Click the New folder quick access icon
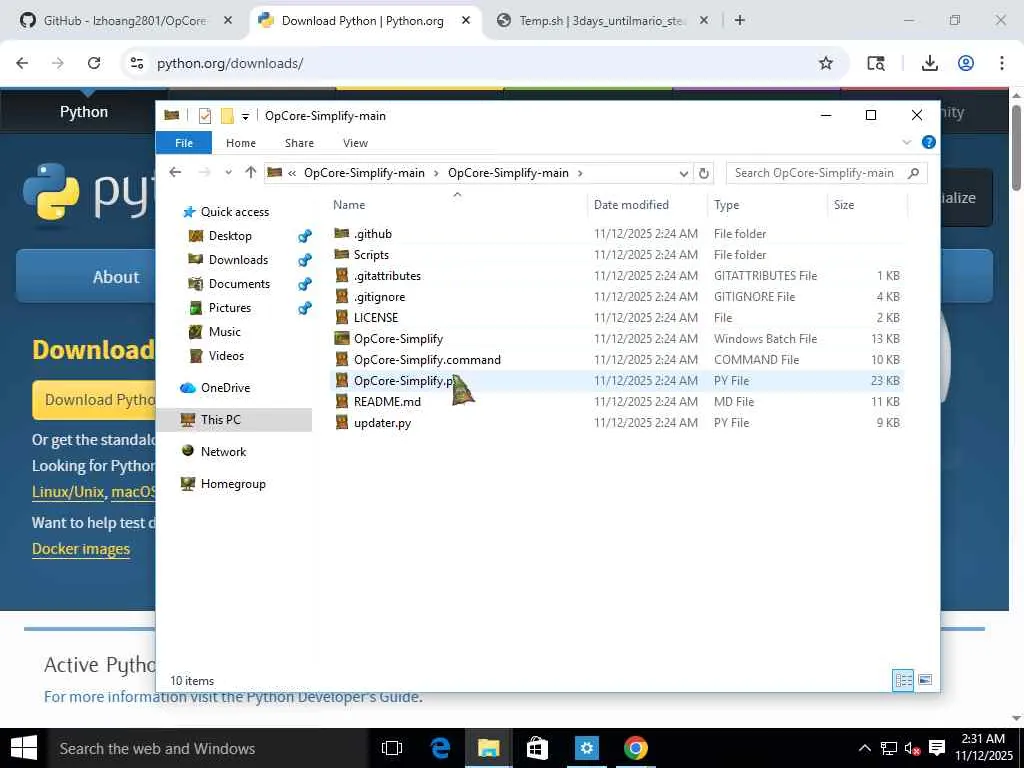The height and width of the screenshot is (768, 1024). 227,116
